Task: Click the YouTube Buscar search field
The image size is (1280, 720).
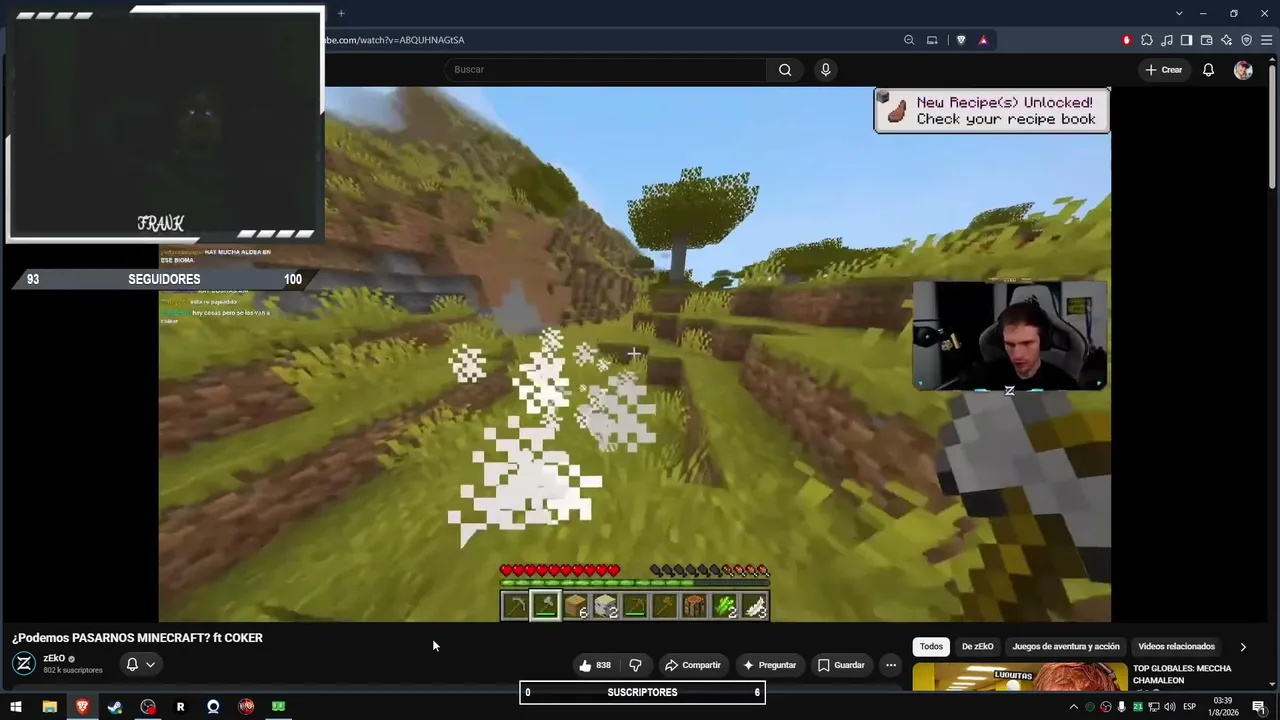Action: pyautogui.click(x=606, y=70)
